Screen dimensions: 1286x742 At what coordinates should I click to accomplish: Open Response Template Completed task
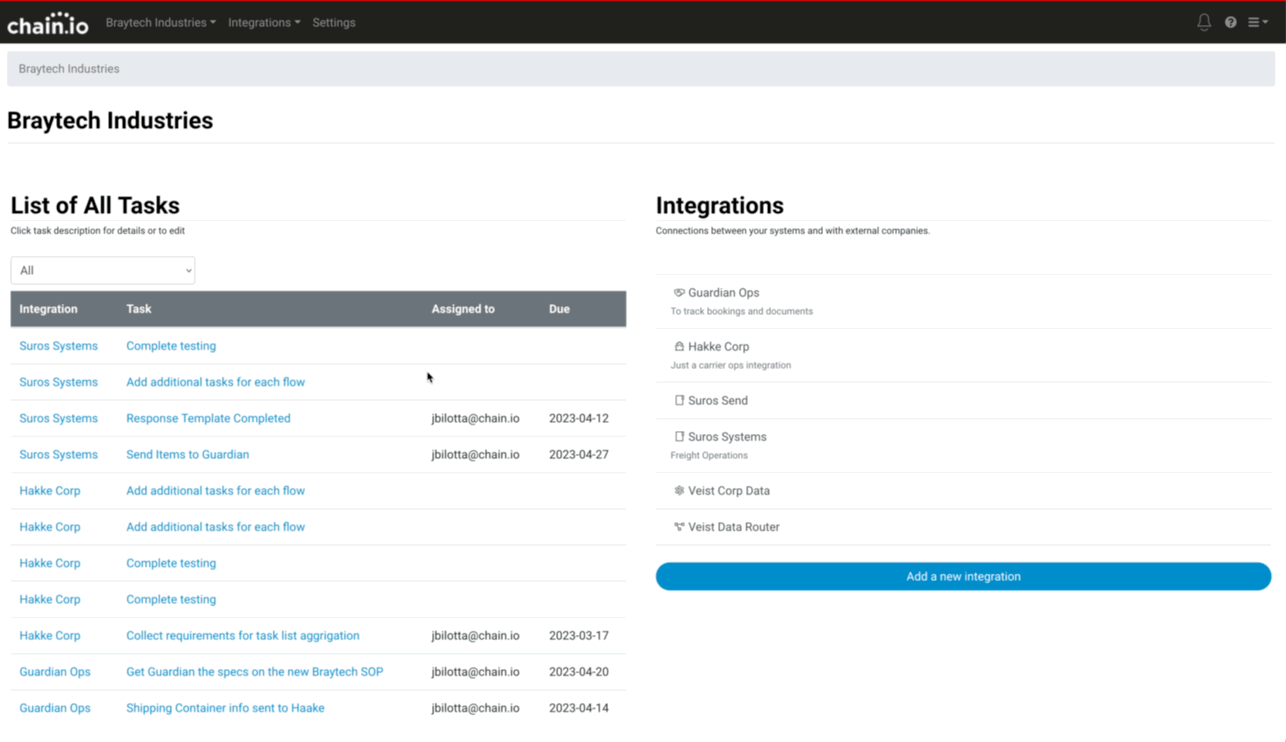tap(208, 418)
